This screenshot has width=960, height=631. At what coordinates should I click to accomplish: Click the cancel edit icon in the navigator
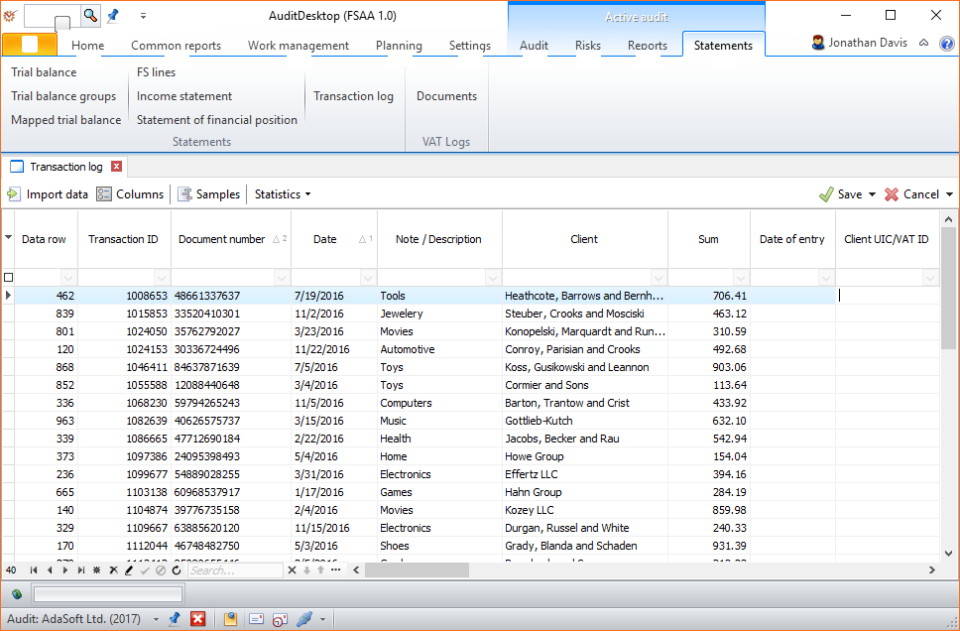tap(159, 570)
